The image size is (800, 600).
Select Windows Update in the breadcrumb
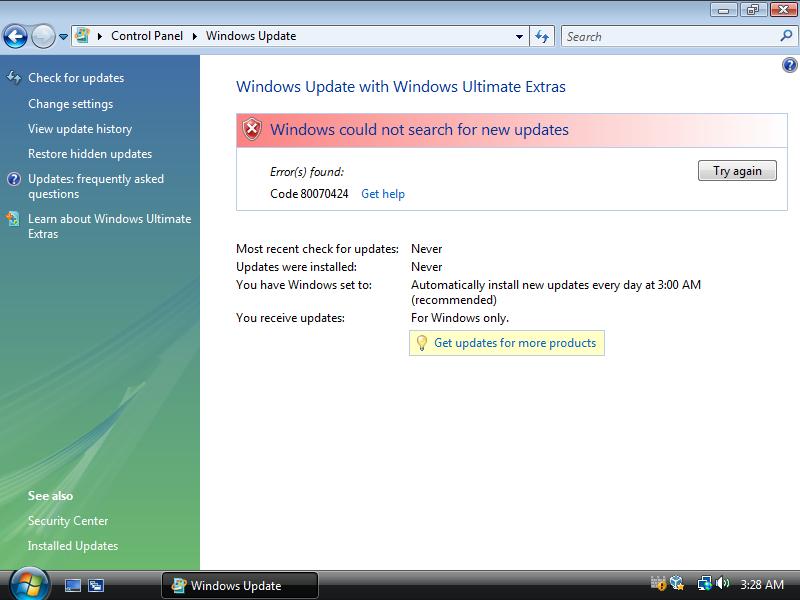click(x=251, y=36)
